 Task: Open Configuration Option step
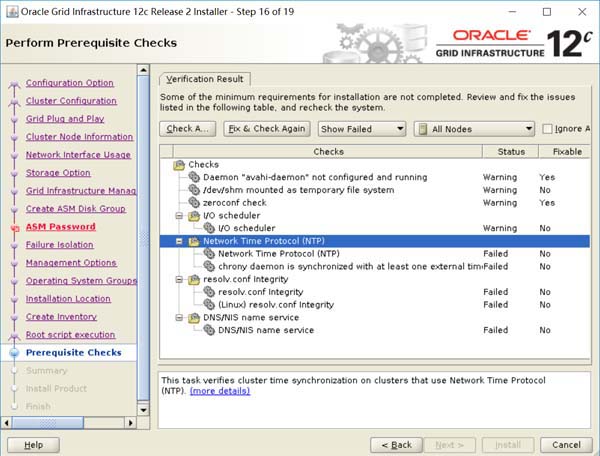tap(70, 83)
